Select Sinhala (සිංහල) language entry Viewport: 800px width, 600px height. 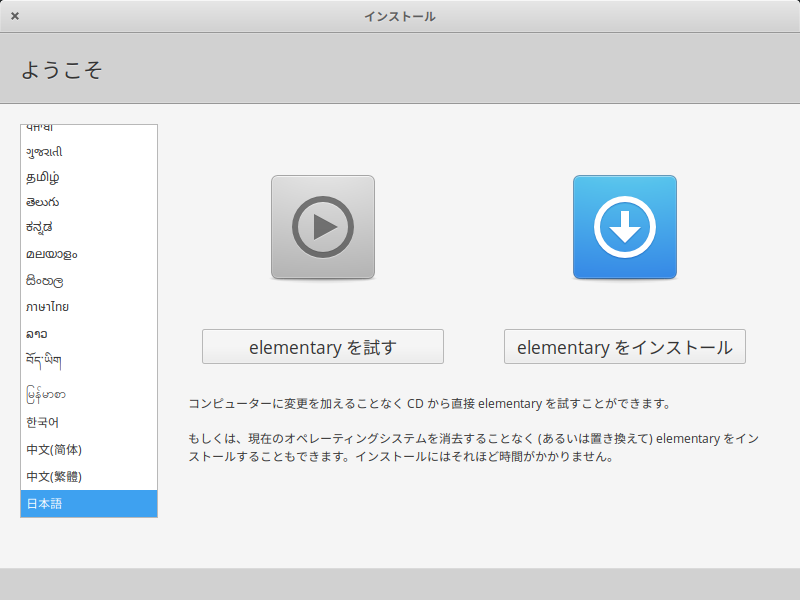coord(89,281)
